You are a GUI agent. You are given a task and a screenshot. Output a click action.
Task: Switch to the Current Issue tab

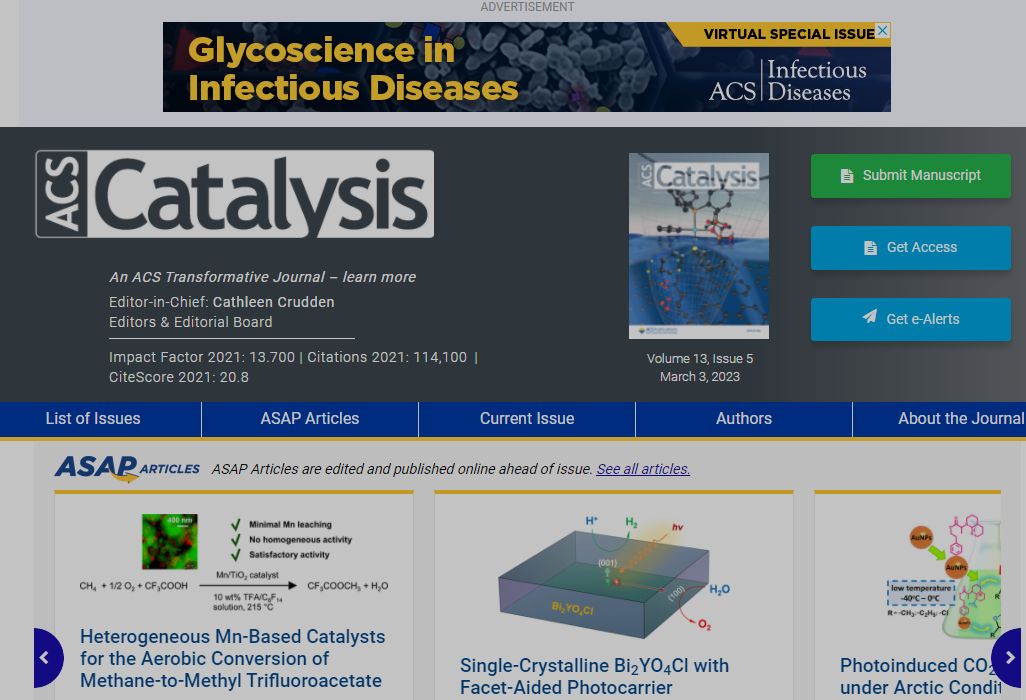click(x=527, y=419)
